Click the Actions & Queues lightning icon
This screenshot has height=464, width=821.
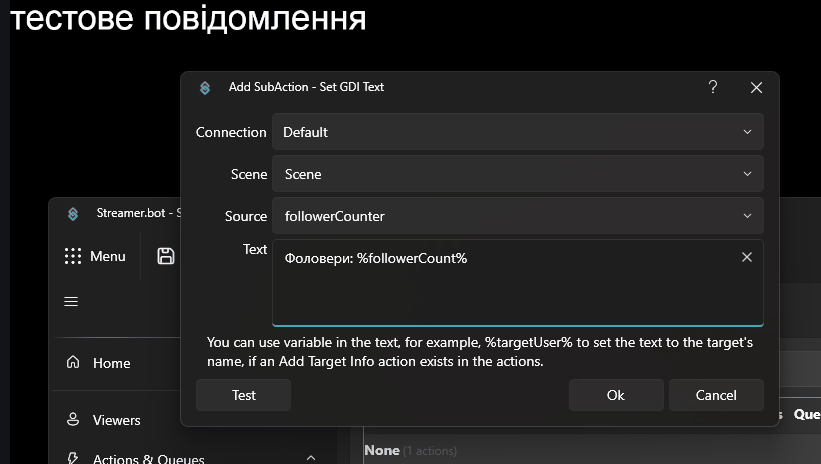click(72, 459)
